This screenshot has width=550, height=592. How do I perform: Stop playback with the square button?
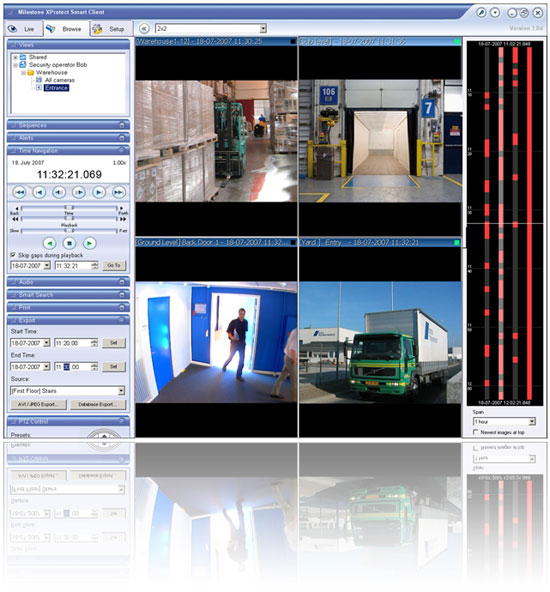(x=69, y=243)
